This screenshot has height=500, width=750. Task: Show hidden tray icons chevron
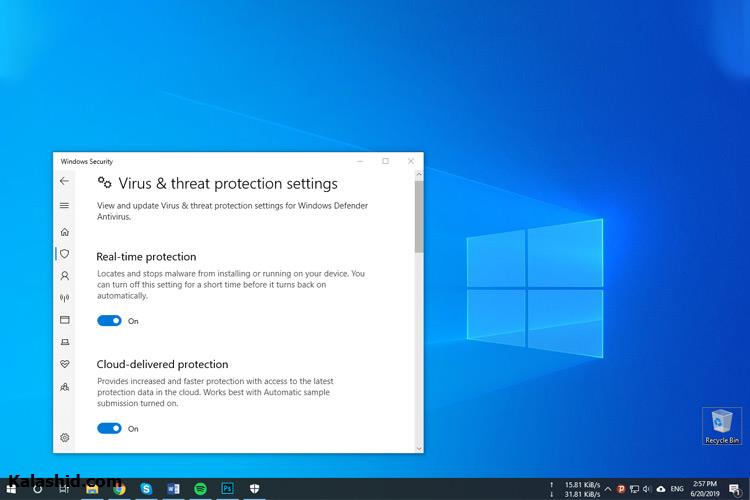(x=607, y=489)
